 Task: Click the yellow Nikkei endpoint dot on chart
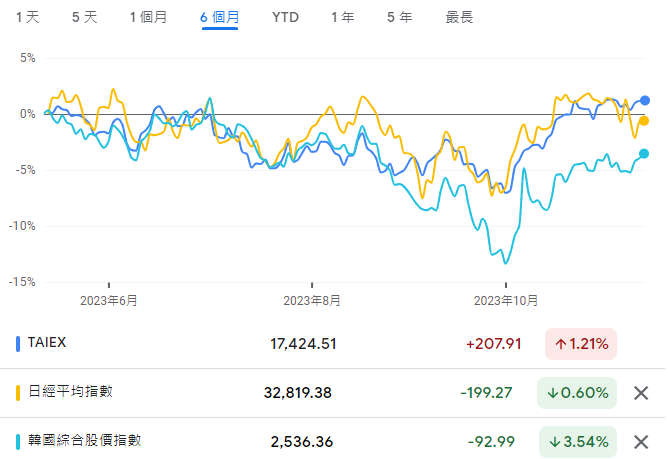[x=645, y=121]
